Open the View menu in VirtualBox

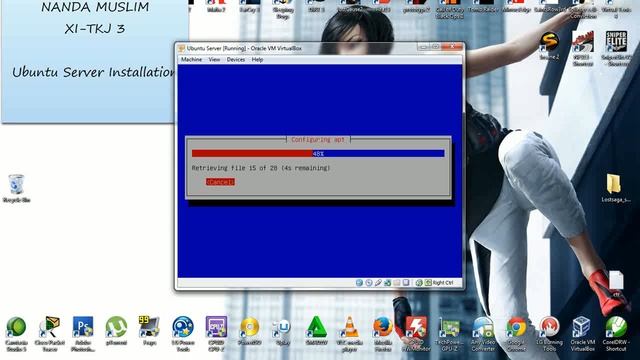coord(214,60)
